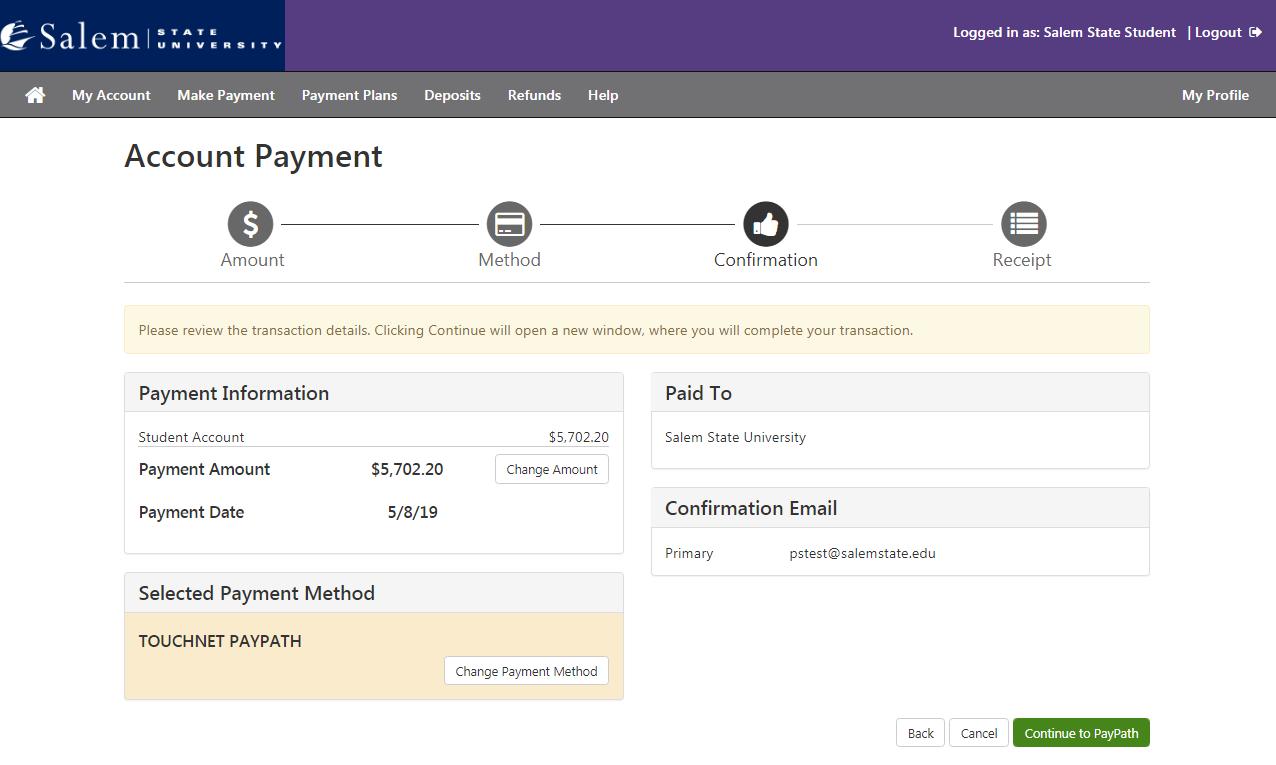
Task: Click the Change Payment Method button
Action: (526, 671)
